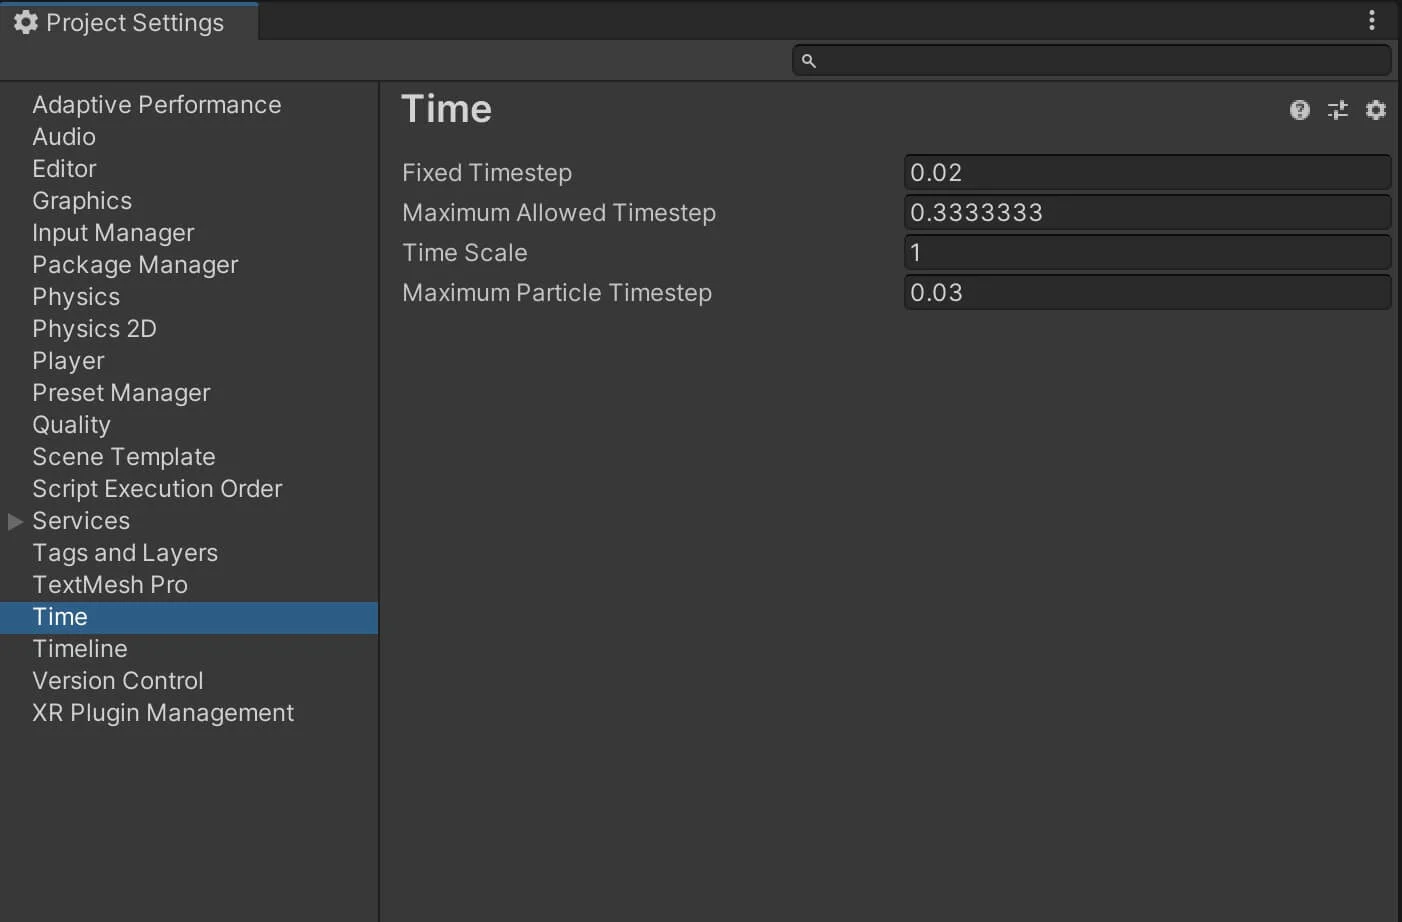Go to Input Manager settings
Viewport: 1402px width, 922px height.
(x=113, y=233)
